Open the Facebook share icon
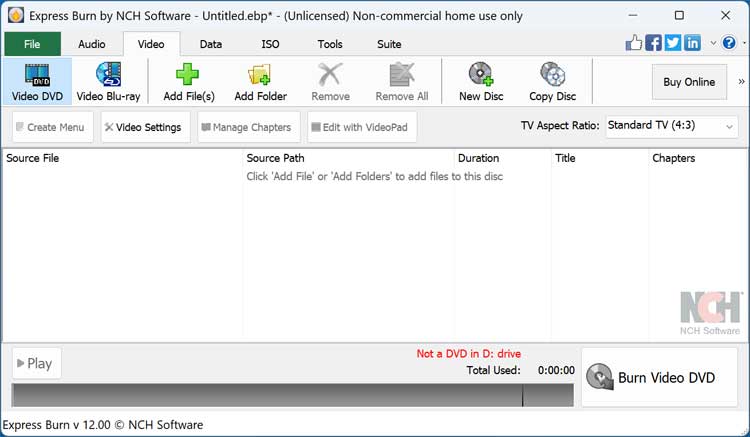Screen dimensions: 750x437 pos(653,43)
